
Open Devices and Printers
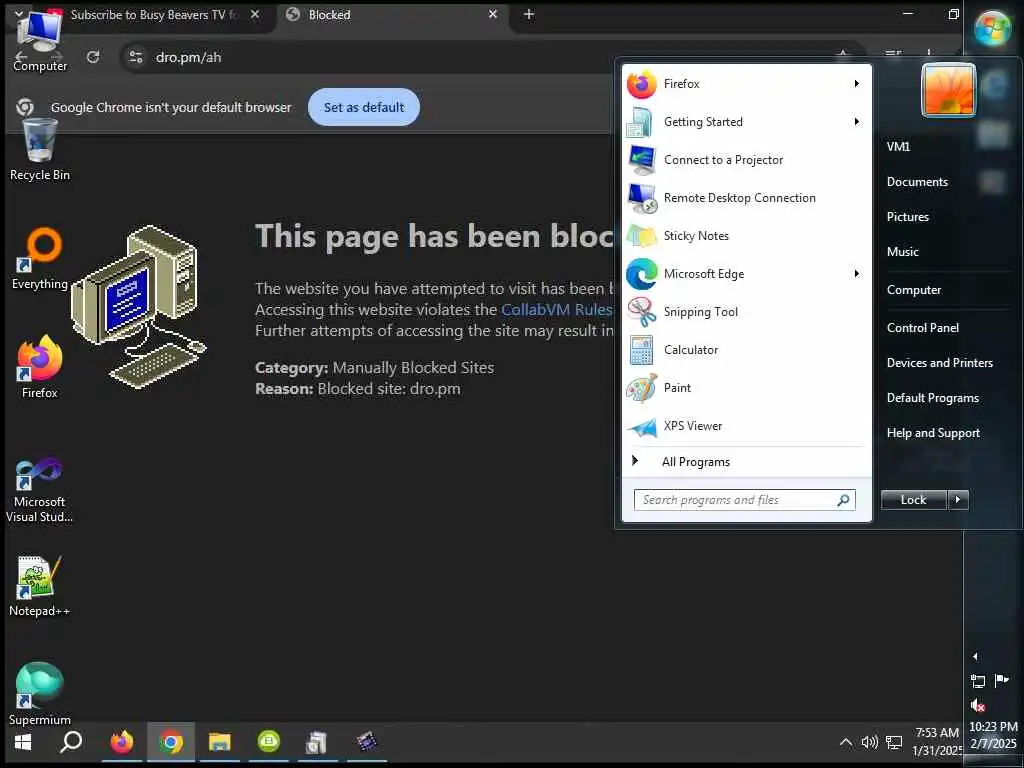click(x=940, y=362)
